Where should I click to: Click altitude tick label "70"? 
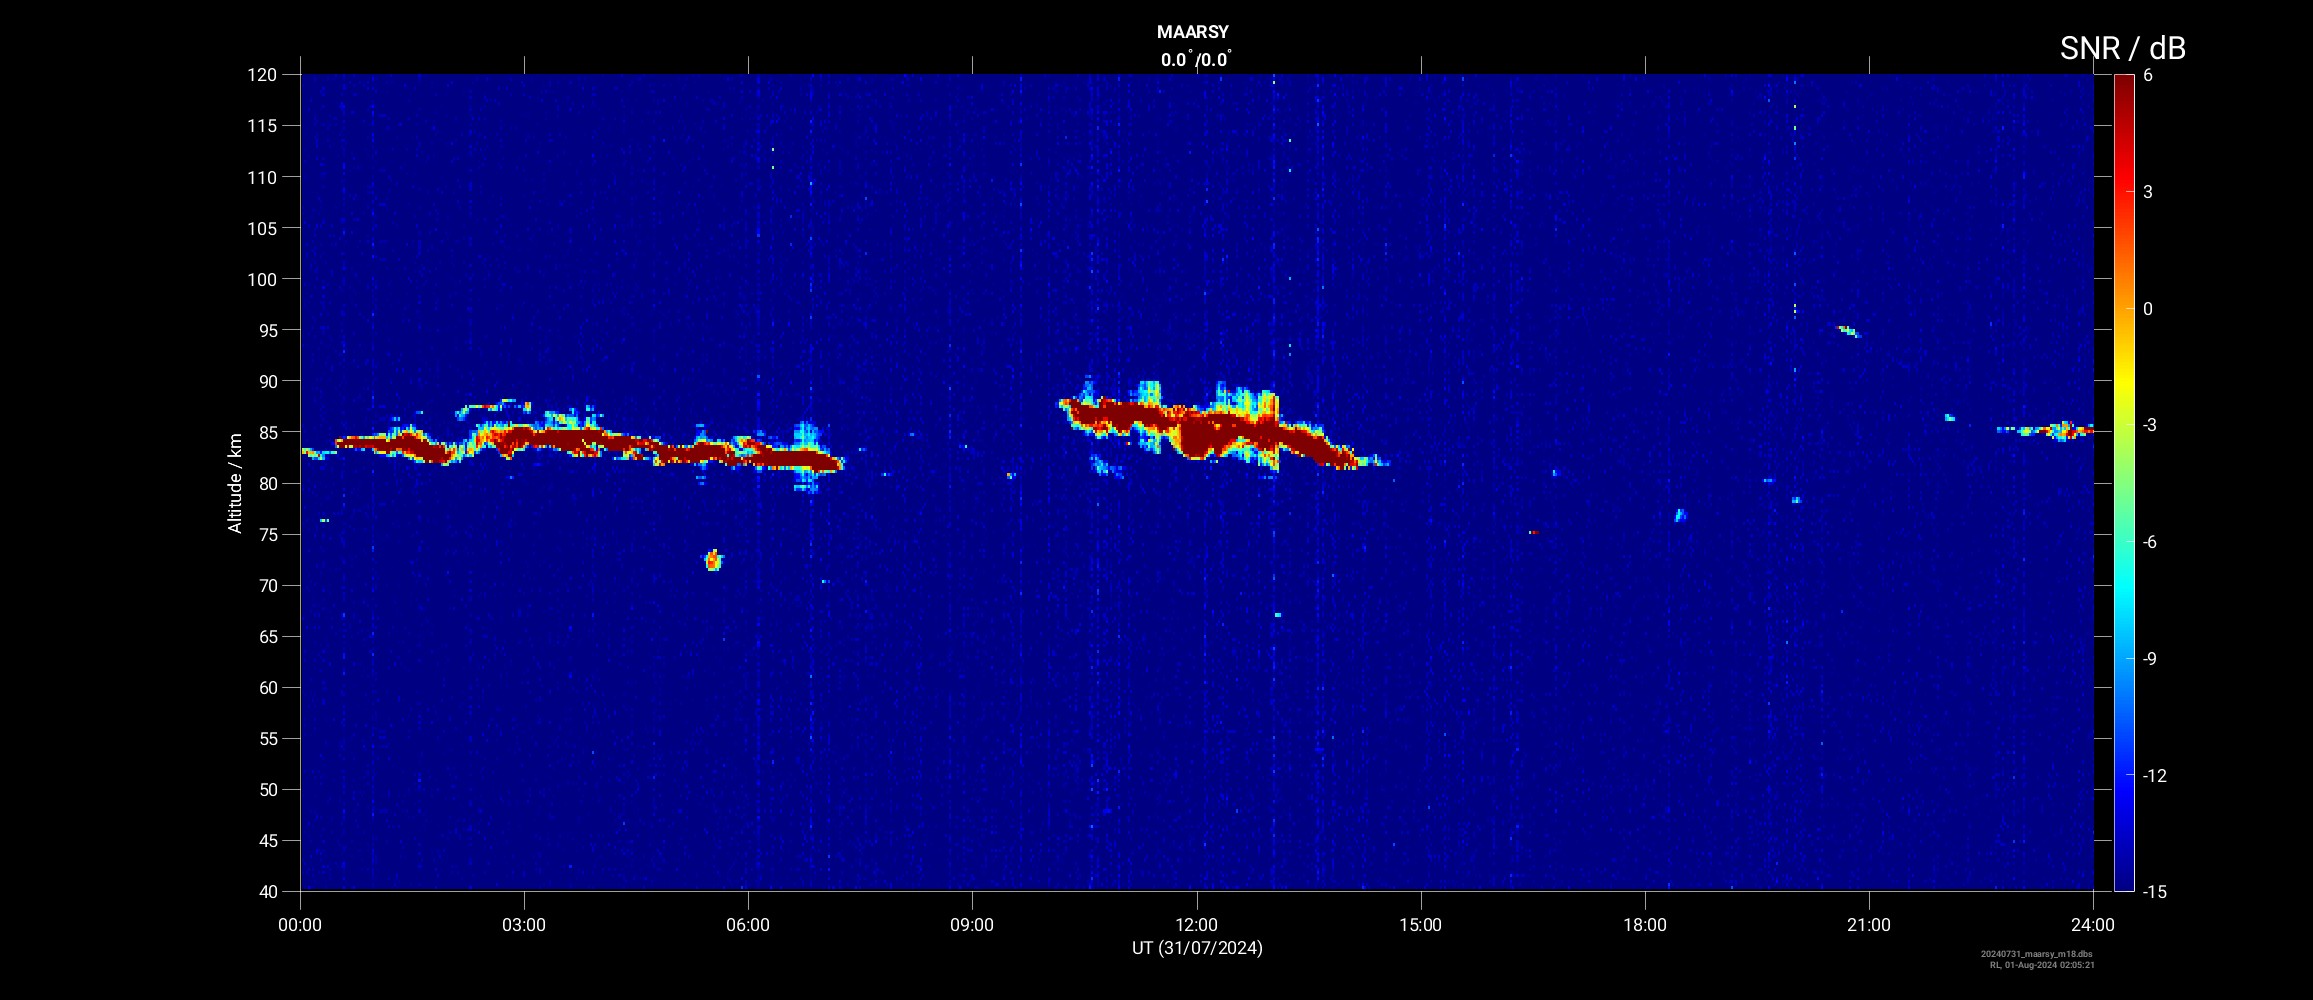click(267, 585)
